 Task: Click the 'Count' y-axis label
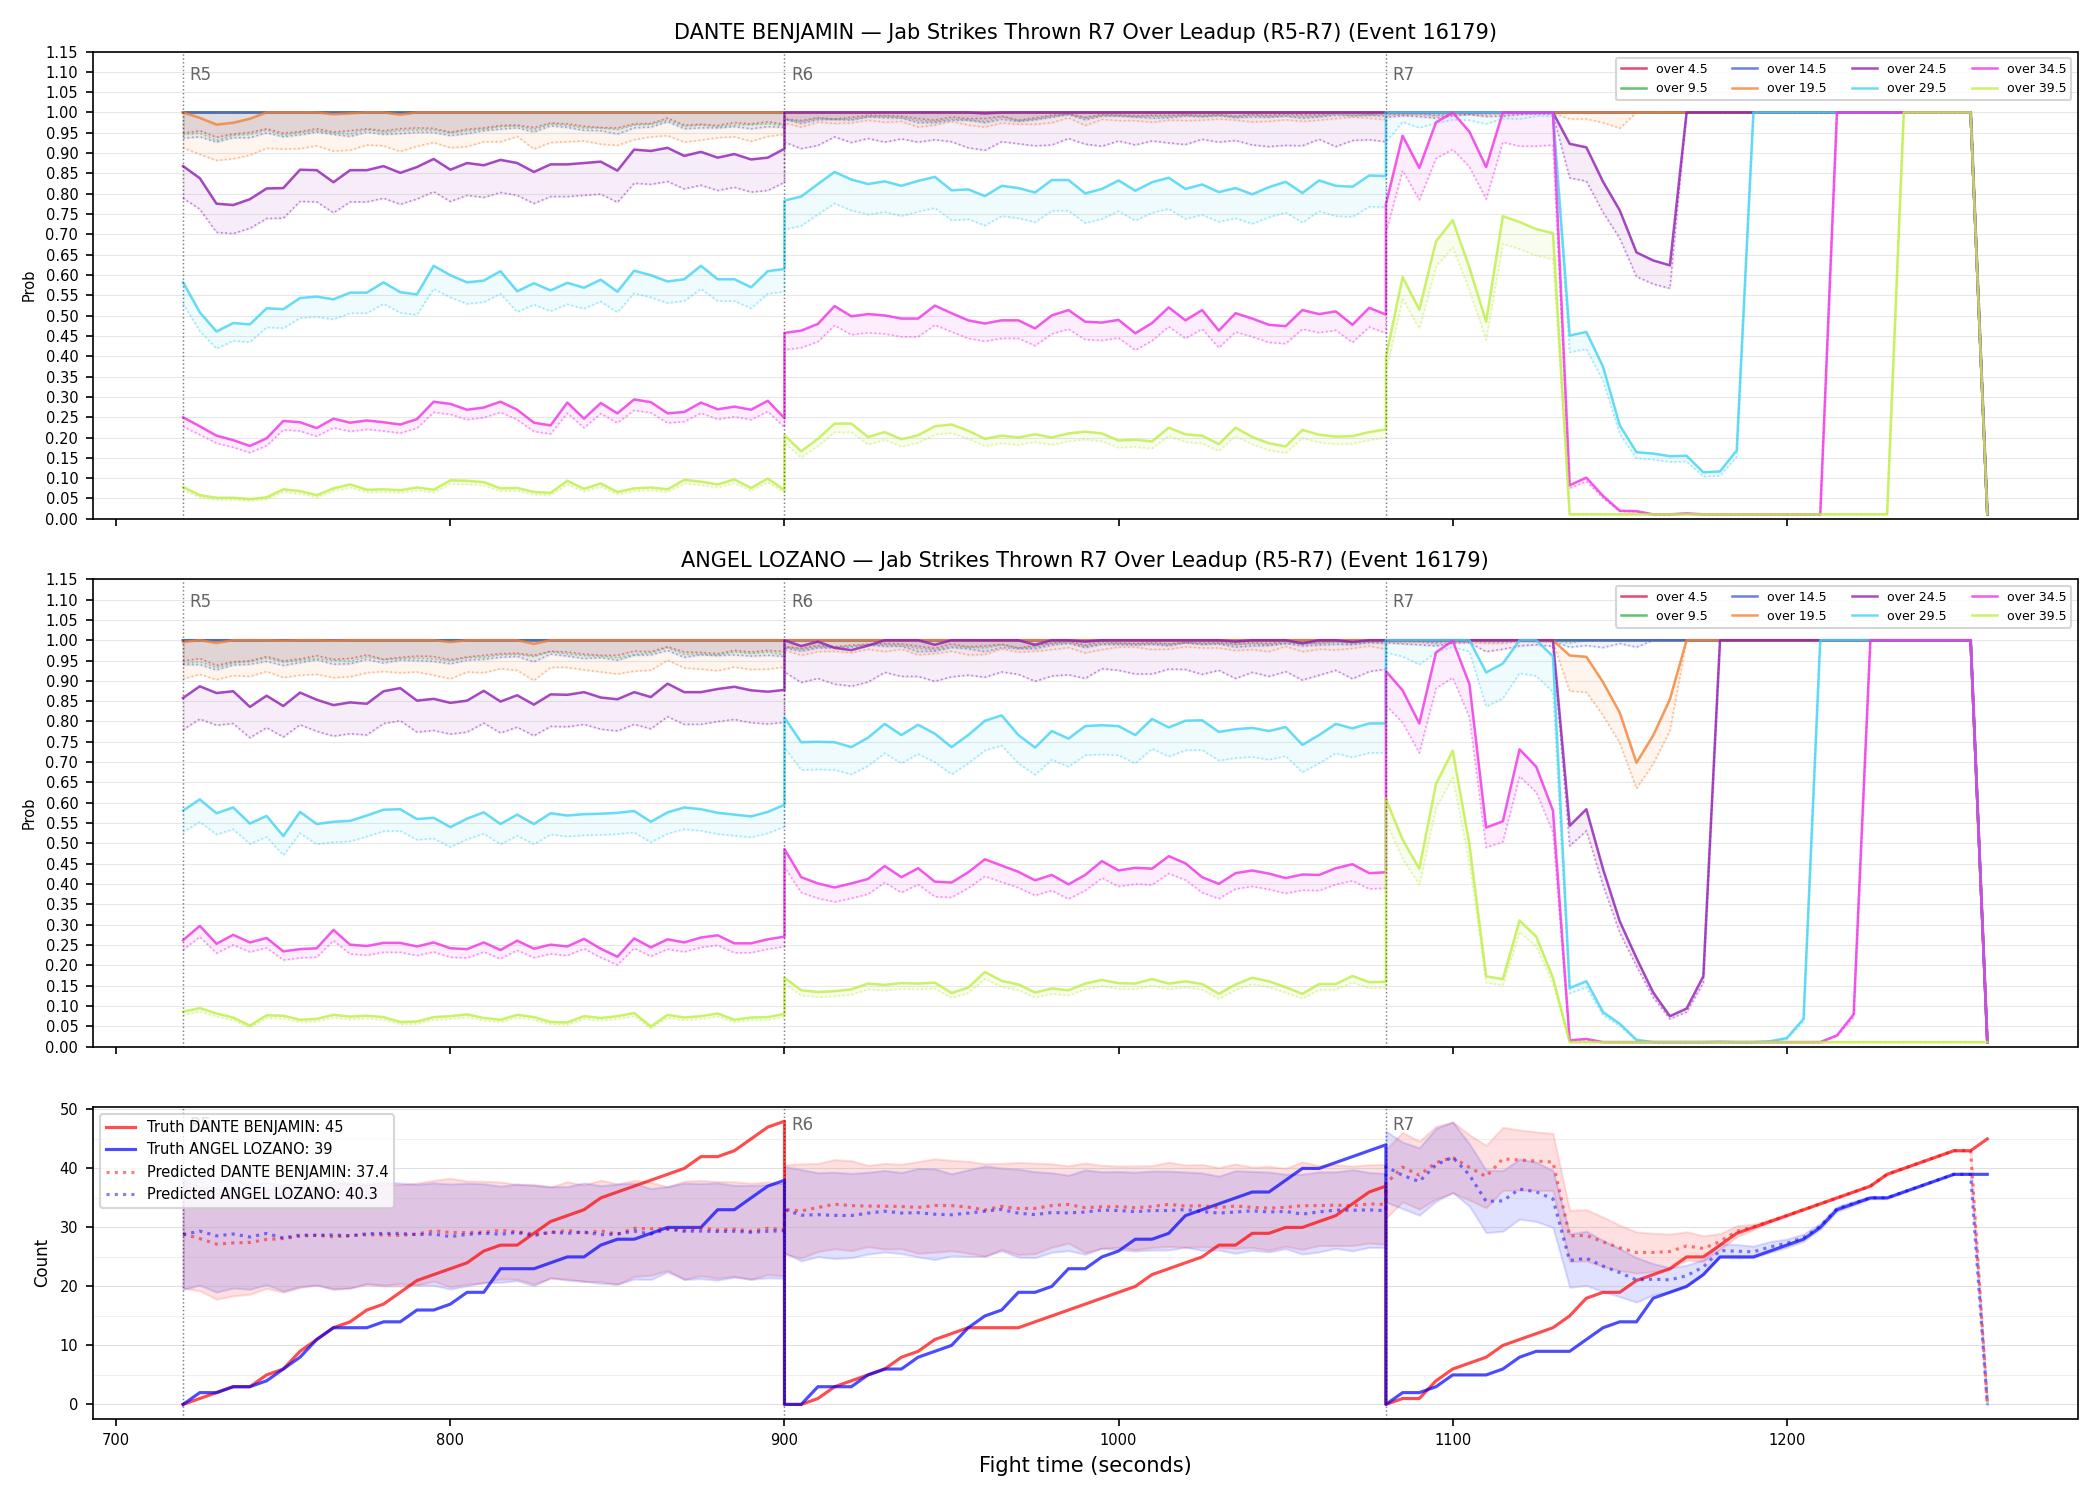click(41, 1263)
